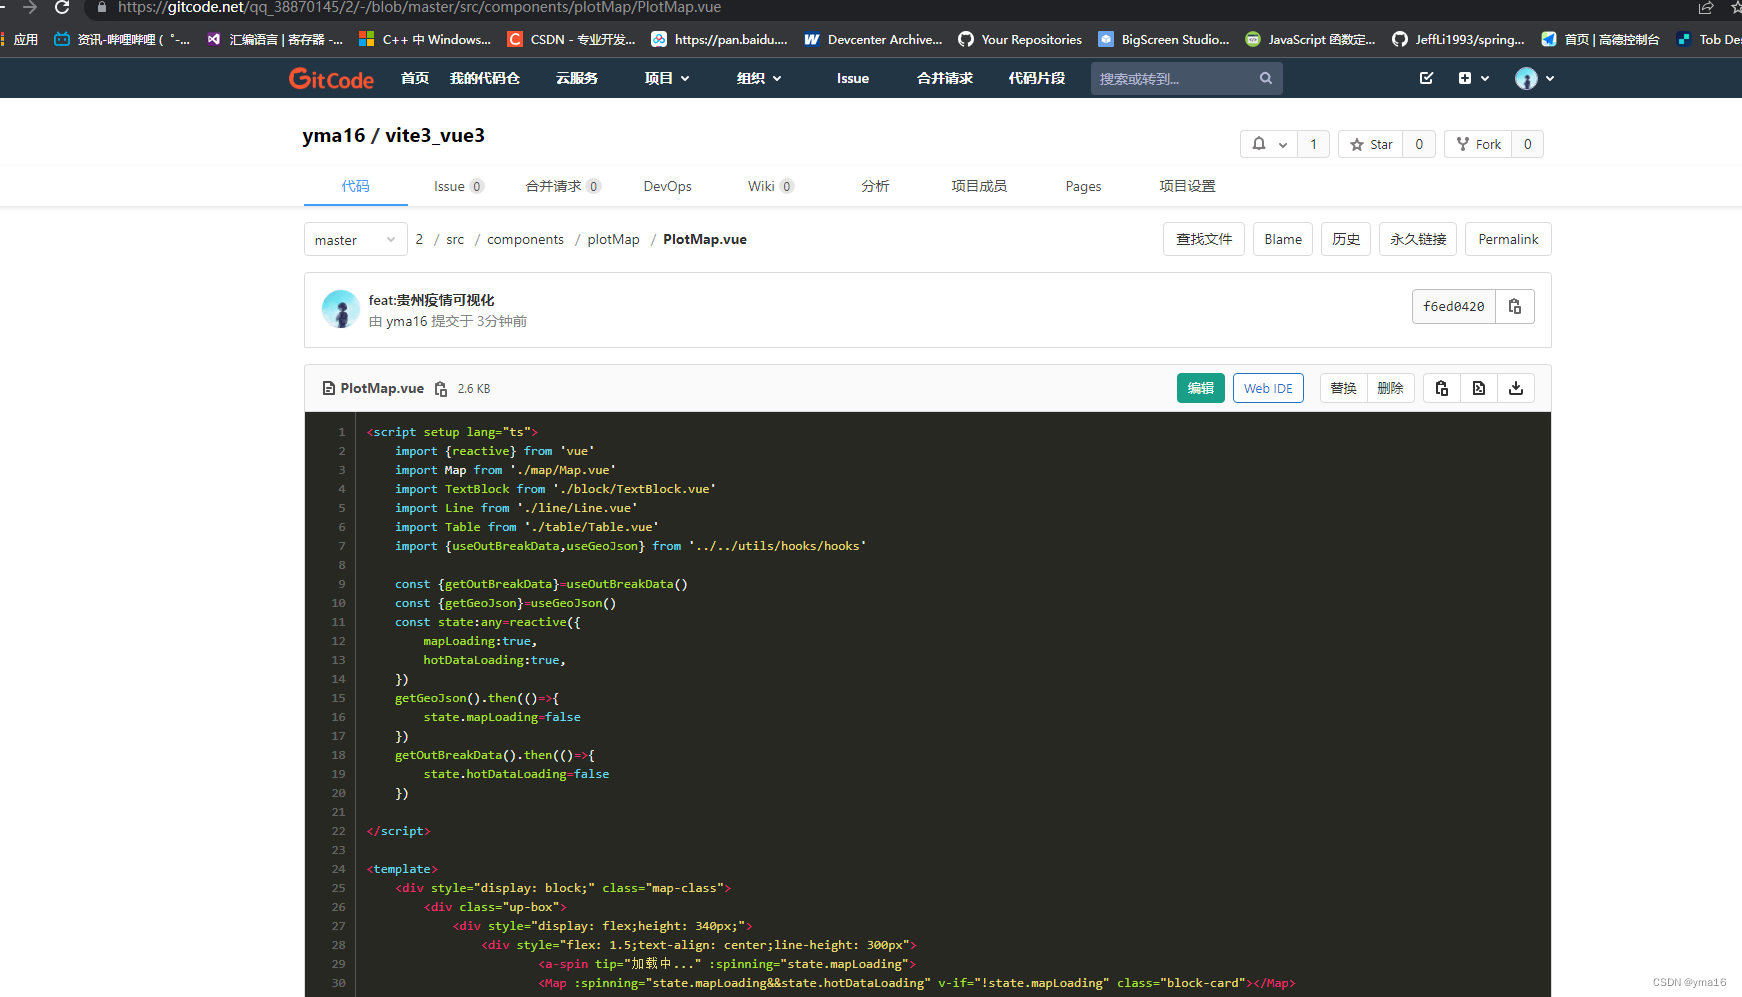Viewport: 1742px width, 997px height.
Task: Open the master branch selector
Action: (x=356, y=240)
